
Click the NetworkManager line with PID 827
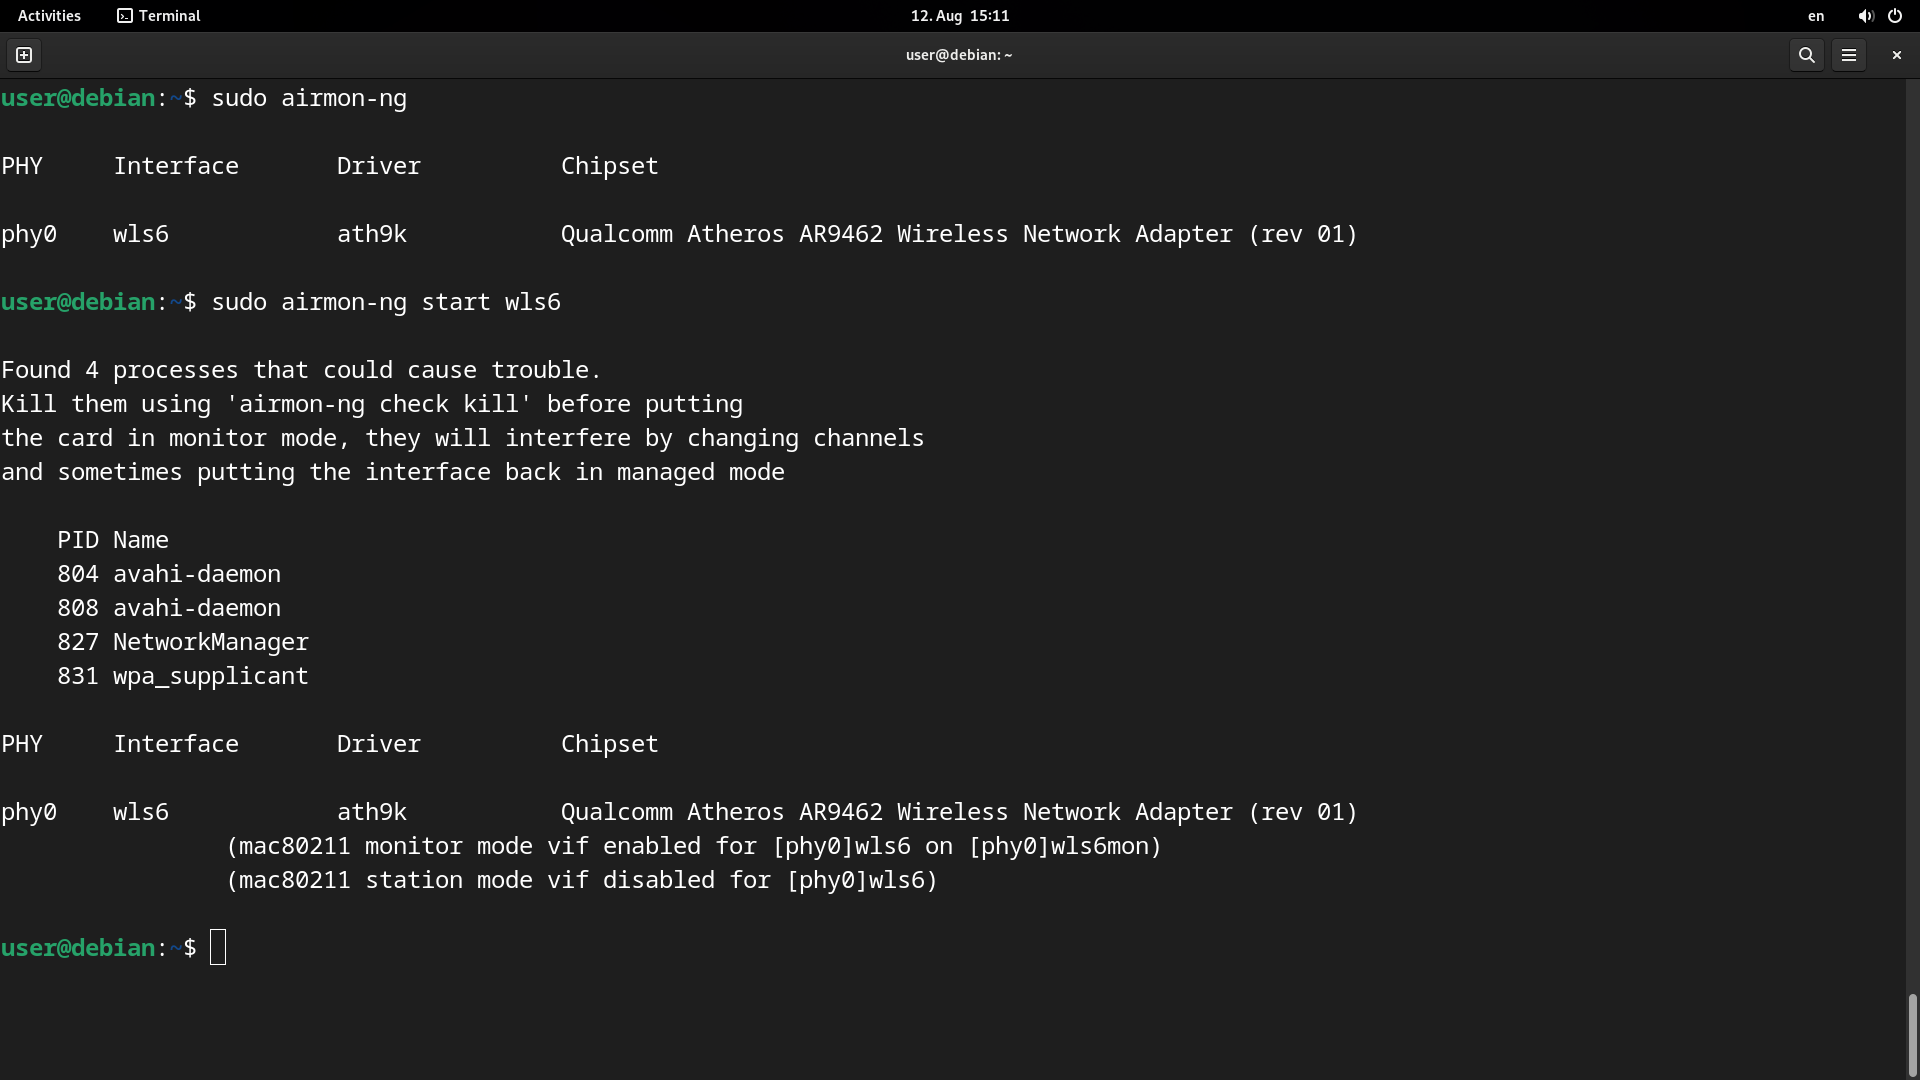(x=184, y=642)
